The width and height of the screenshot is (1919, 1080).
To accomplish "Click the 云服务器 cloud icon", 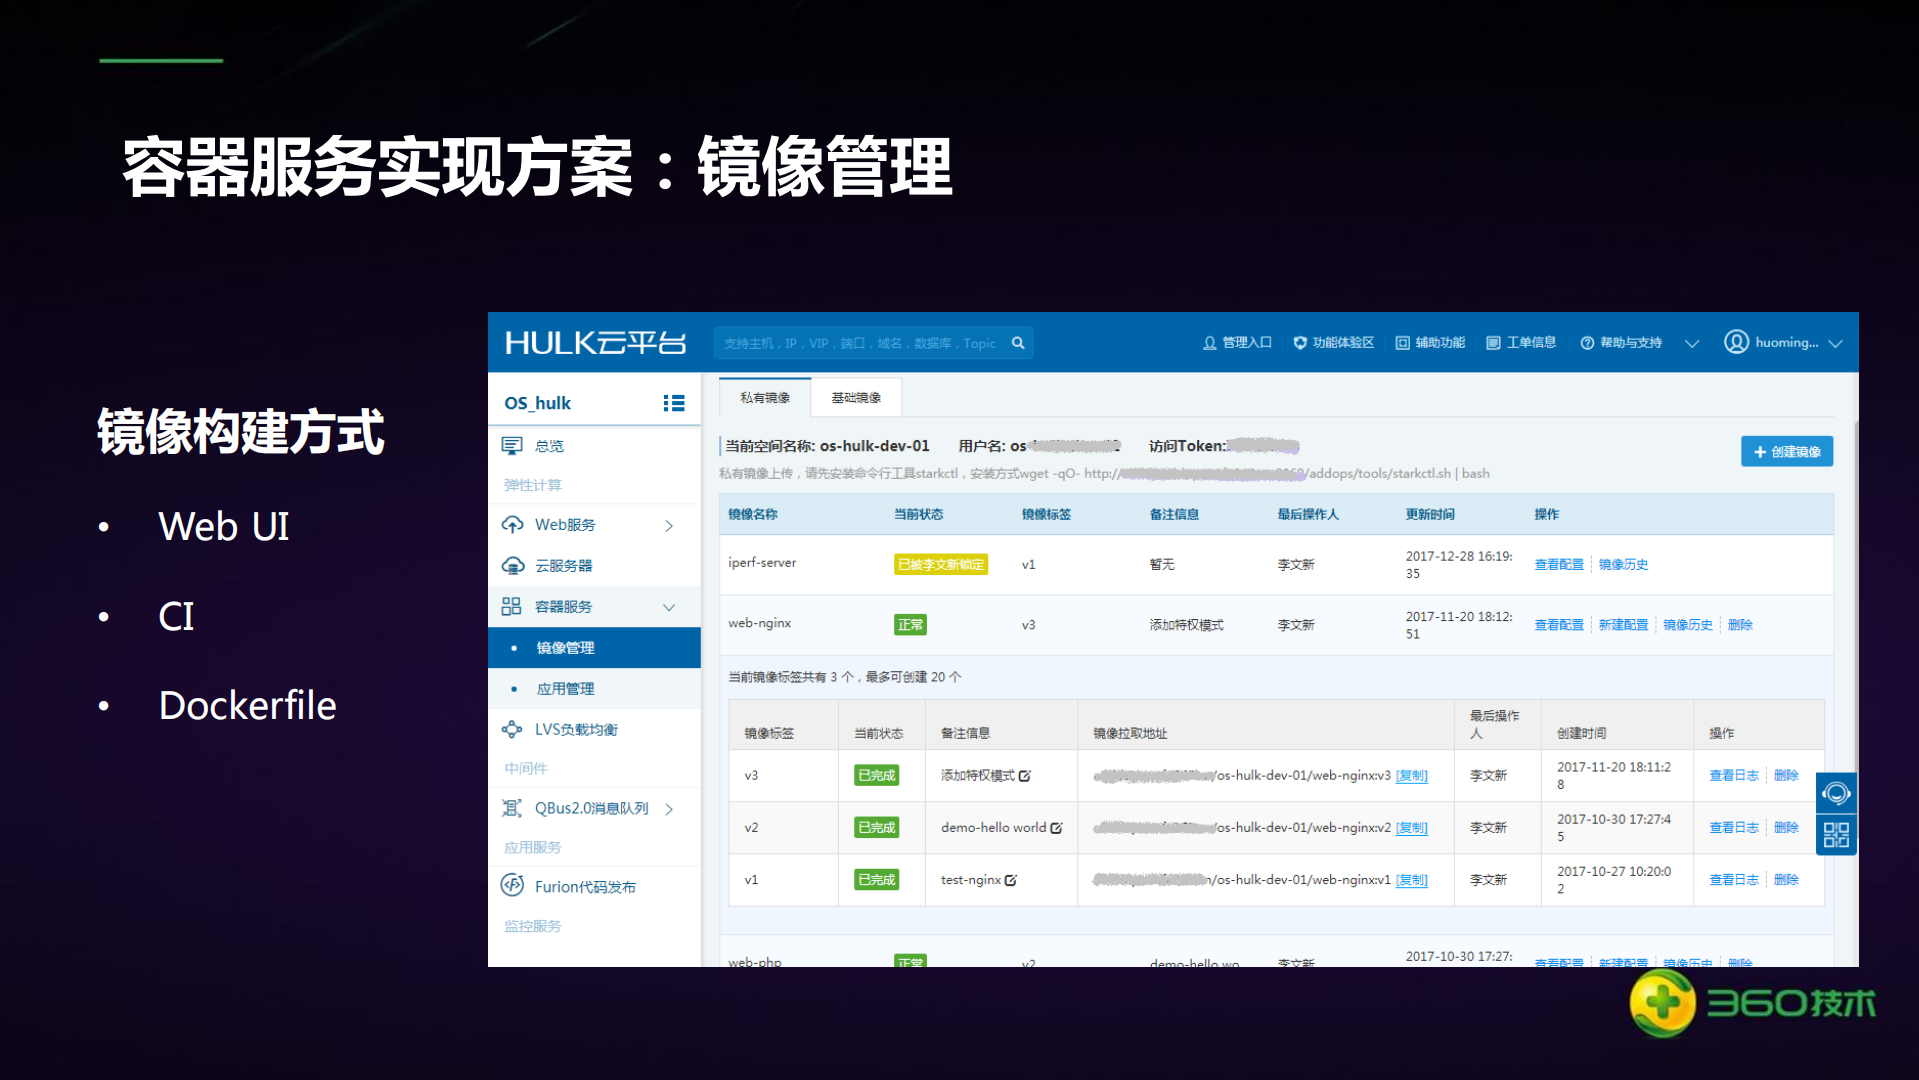I will tap(513, 565).
